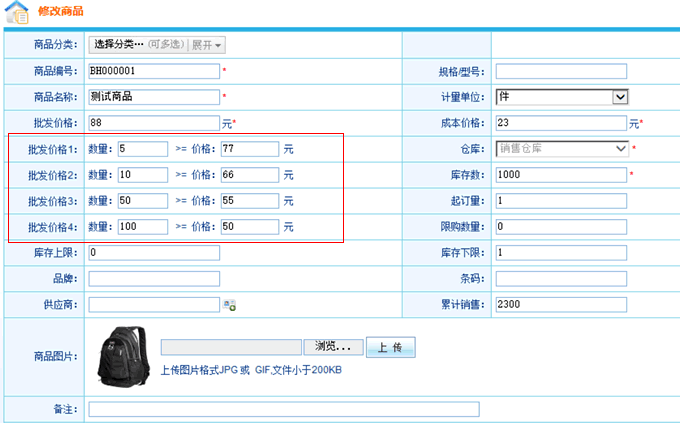This screenshot has height=423, width=680.
Task: Click the 商品名称 input field
Action: click(154, 97)
